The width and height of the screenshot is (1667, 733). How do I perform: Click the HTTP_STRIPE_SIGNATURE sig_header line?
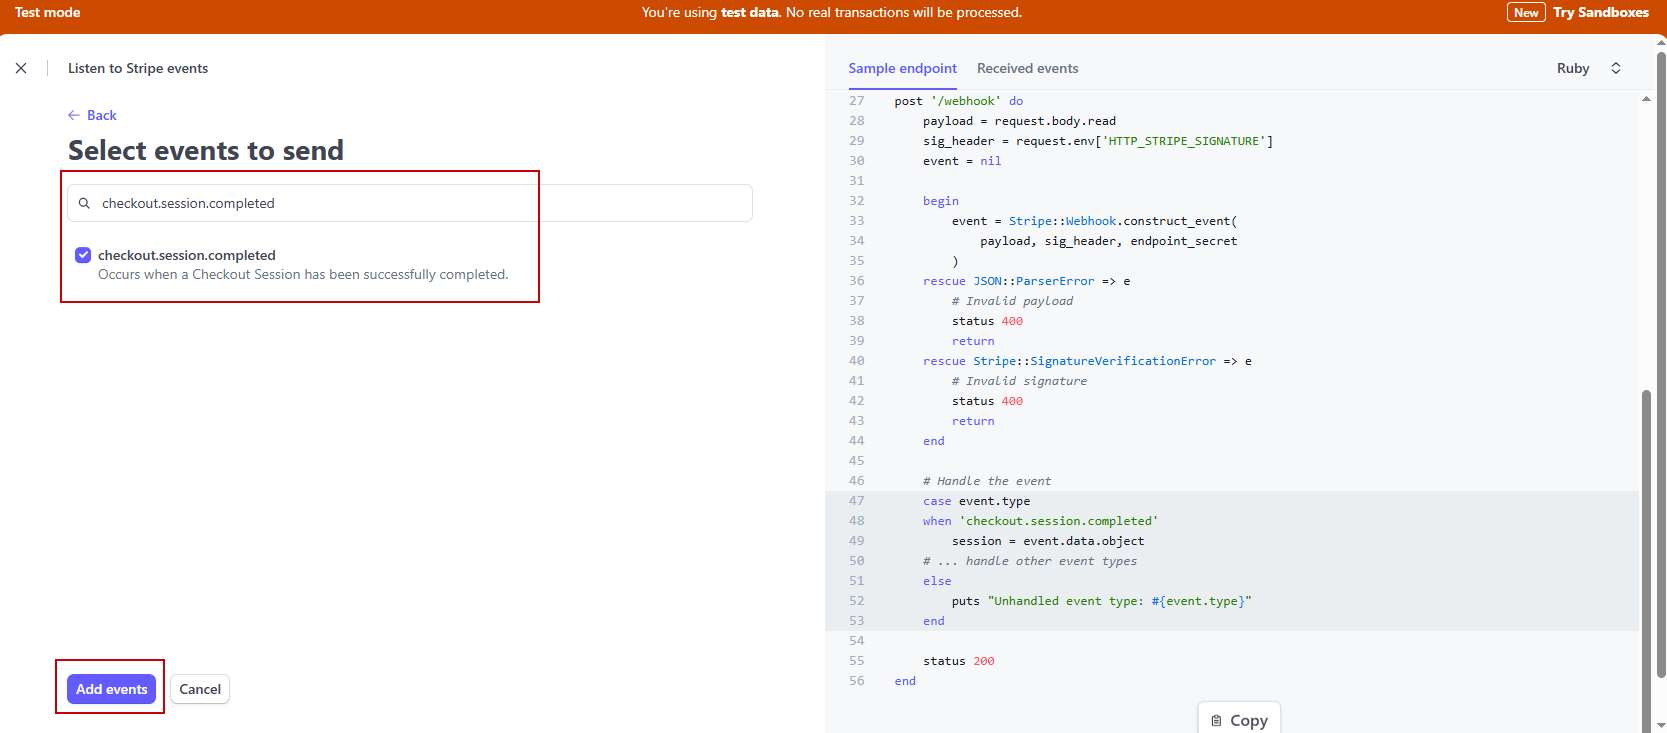coord(1098,141)
